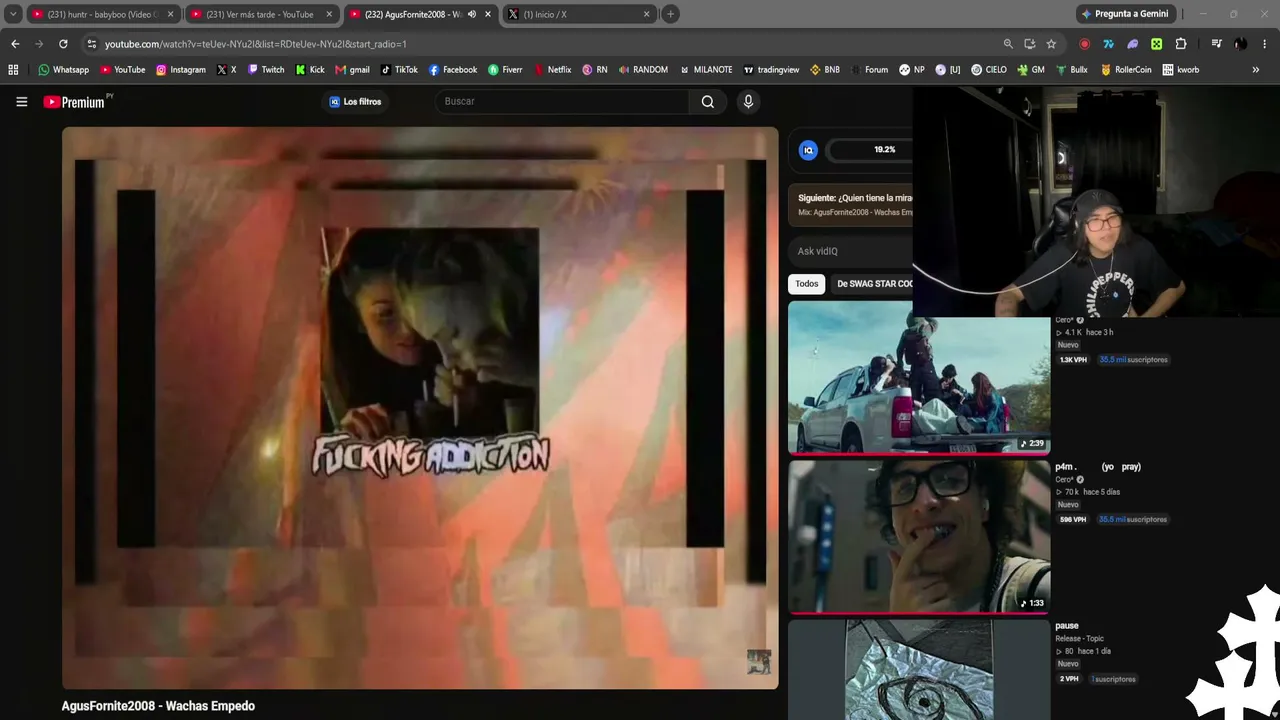1280x720 pixels.
Task: Open the Kick bookmark
Action: [310, 70]
